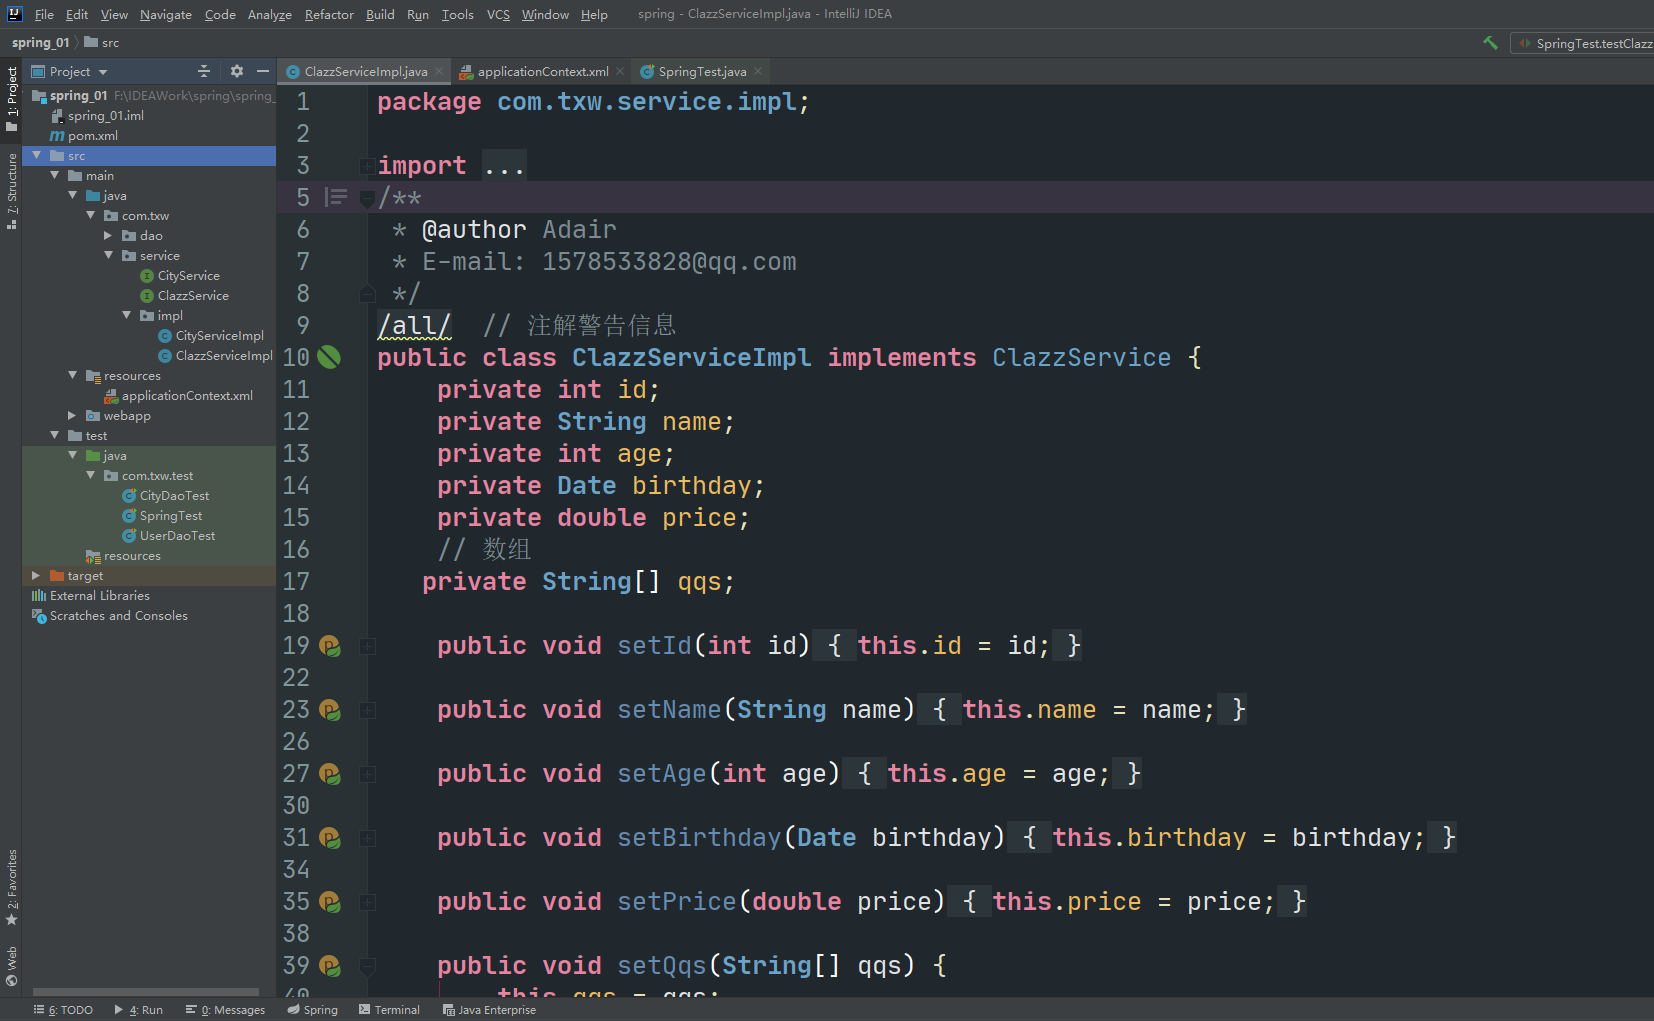Viewport: 1654px width, 1021px height.
Task: Open the Favorites tool window button
Action: (11, 887)
